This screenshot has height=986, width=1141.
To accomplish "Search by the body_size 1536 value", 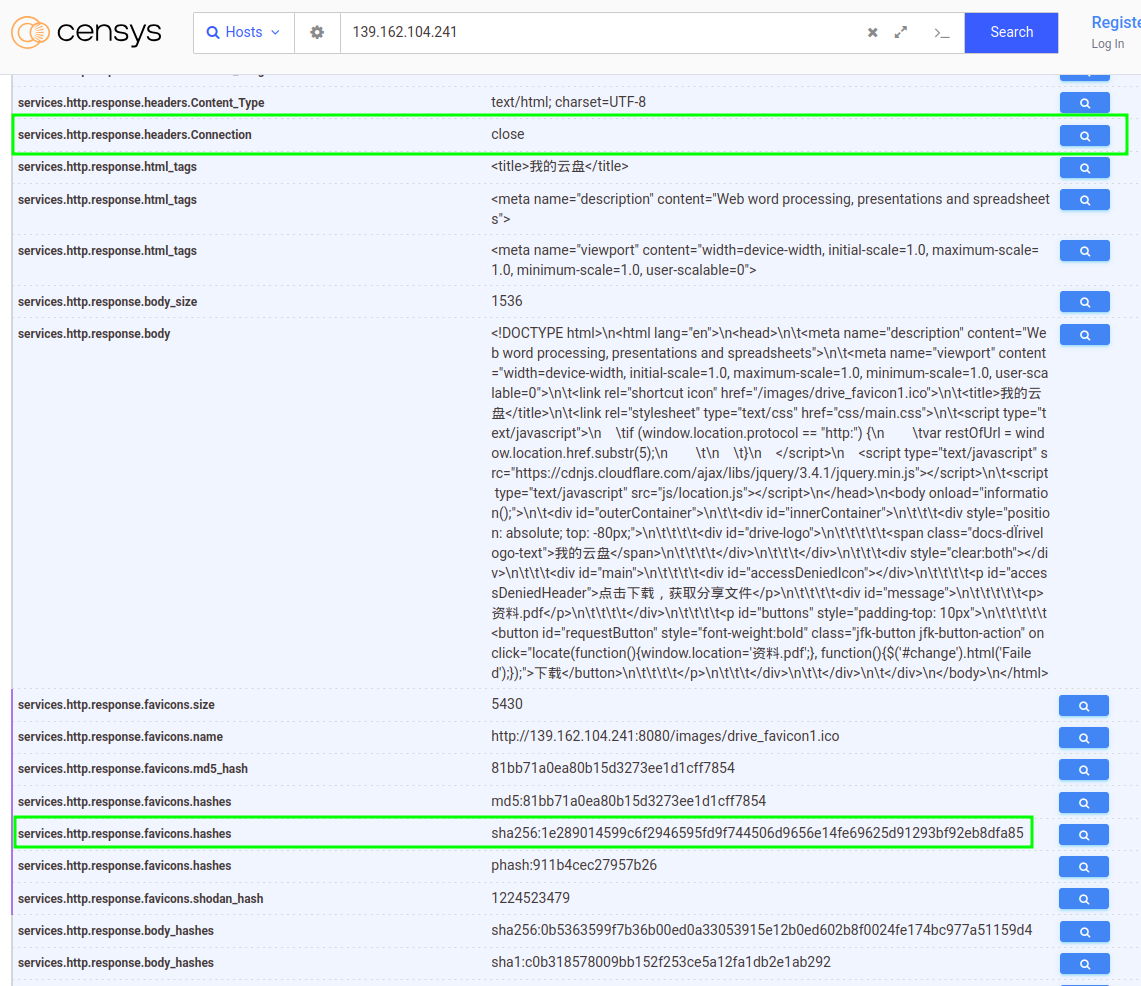I will tap(1084, 302).
